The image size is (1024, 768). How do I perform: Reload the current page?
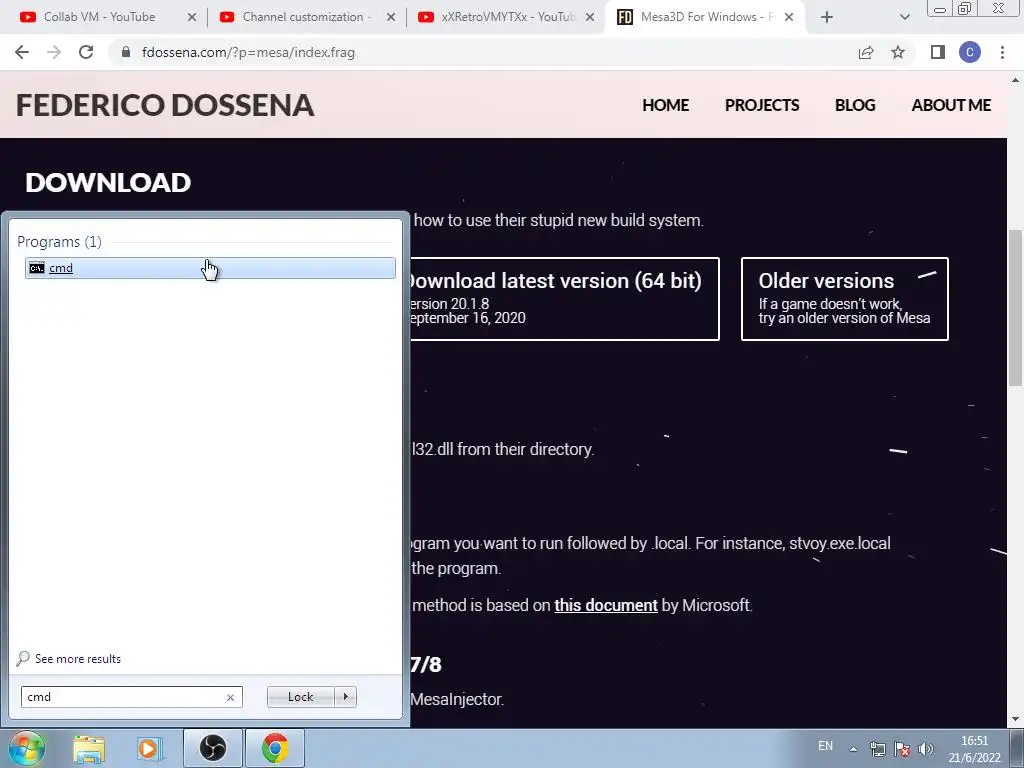point(86,52)
